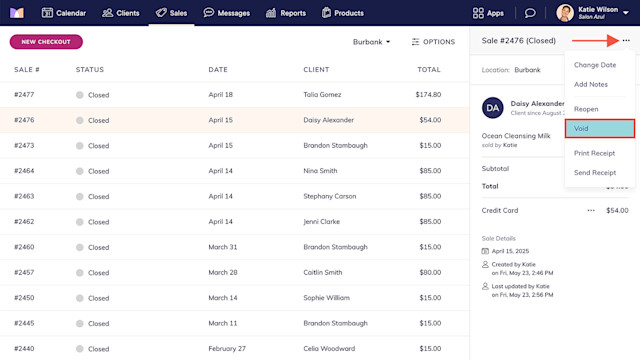Viewport: 640px width, 360px height.
Task: Open the Messages speech bubble icon
Action: pos(209,13)
